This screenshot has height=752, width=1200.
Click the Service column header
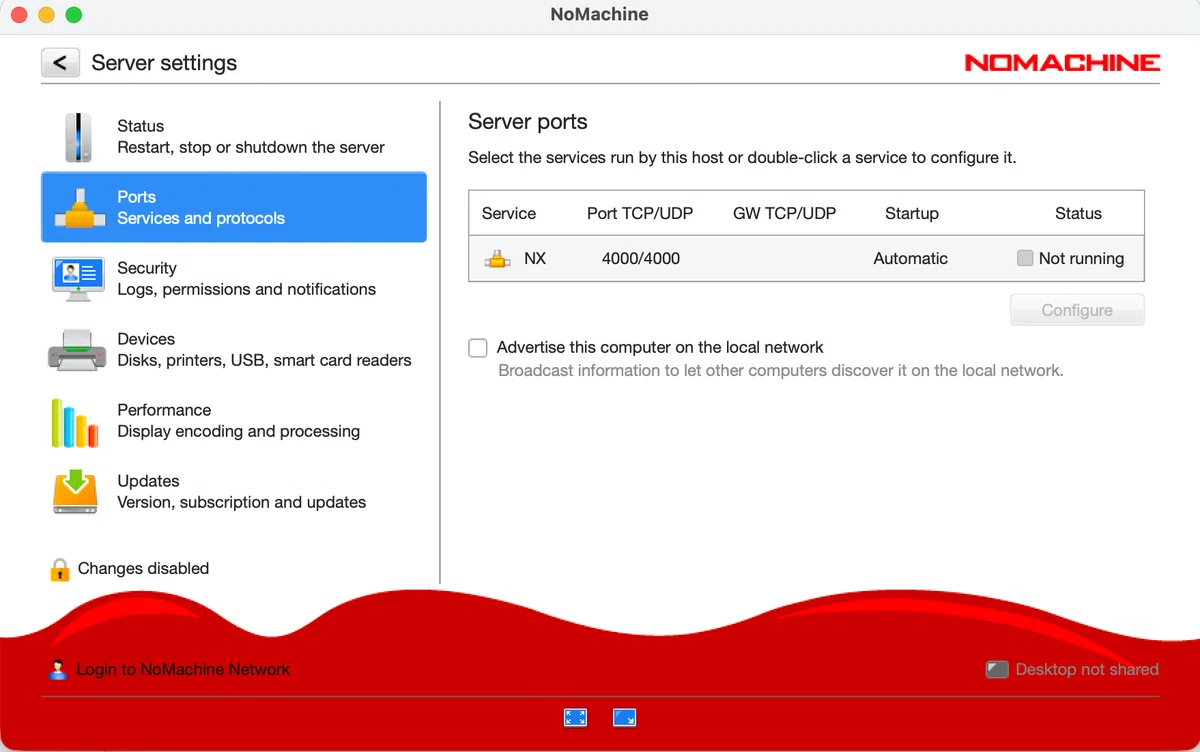coord(509,213)
